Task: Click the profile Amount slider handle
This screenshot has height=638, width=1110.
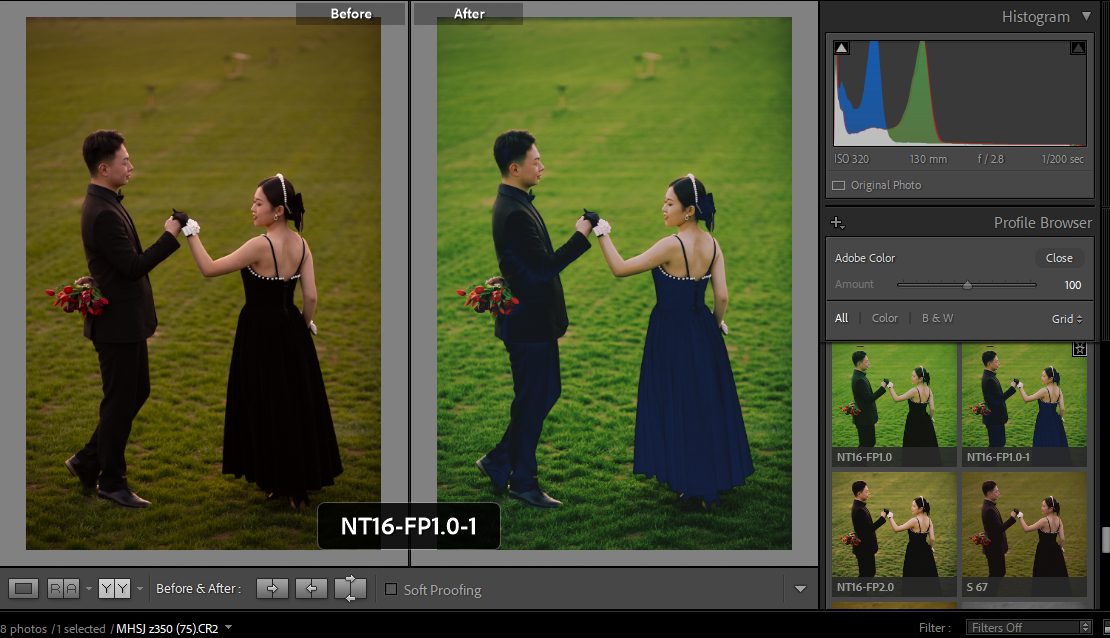Action: [x=967, y=285]
